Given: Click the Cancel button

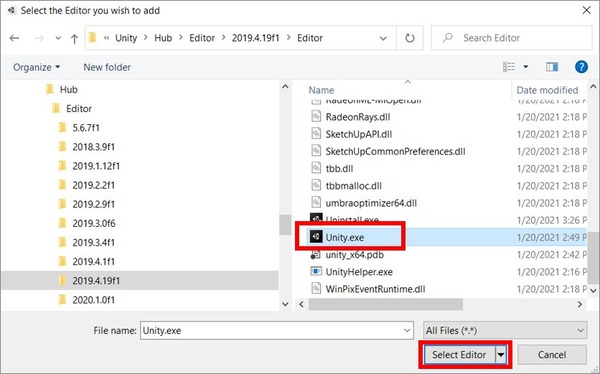Looking at the screenshot, I should (552, 355).
